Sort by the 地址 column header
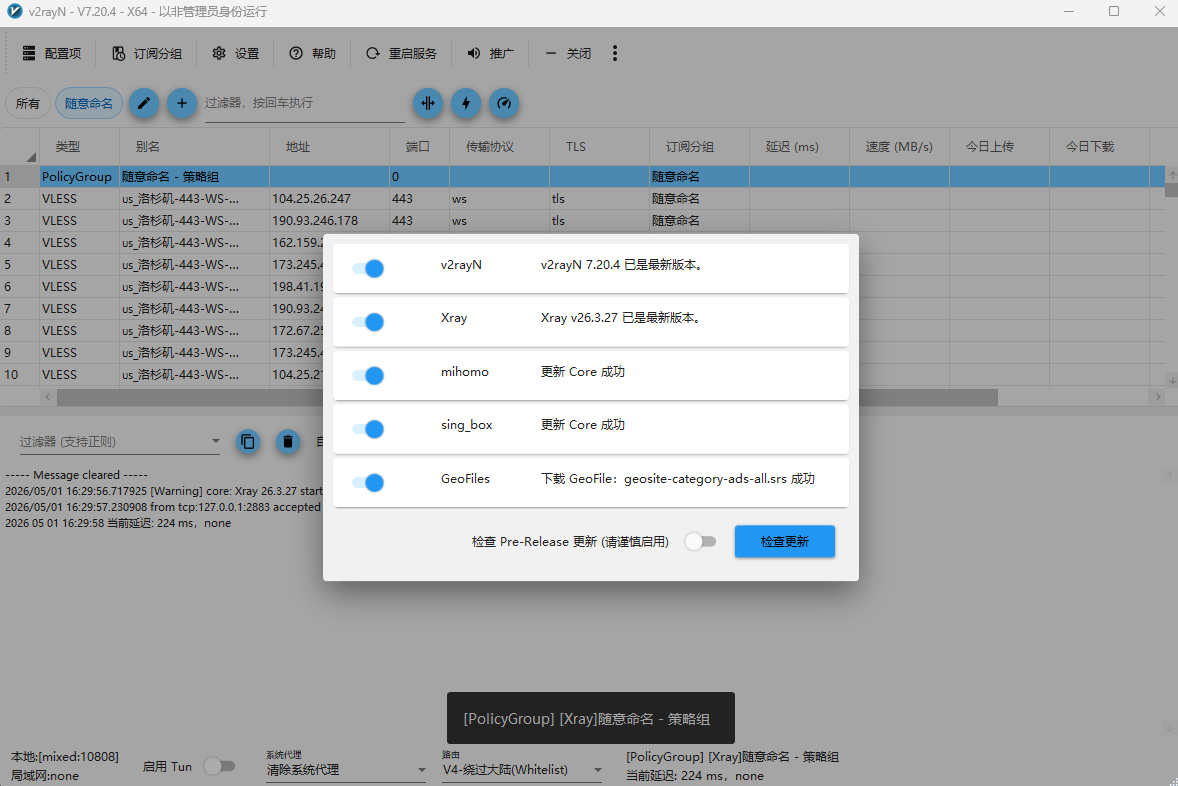Screen dimensions: 1178x786 [x=329, y=147]
